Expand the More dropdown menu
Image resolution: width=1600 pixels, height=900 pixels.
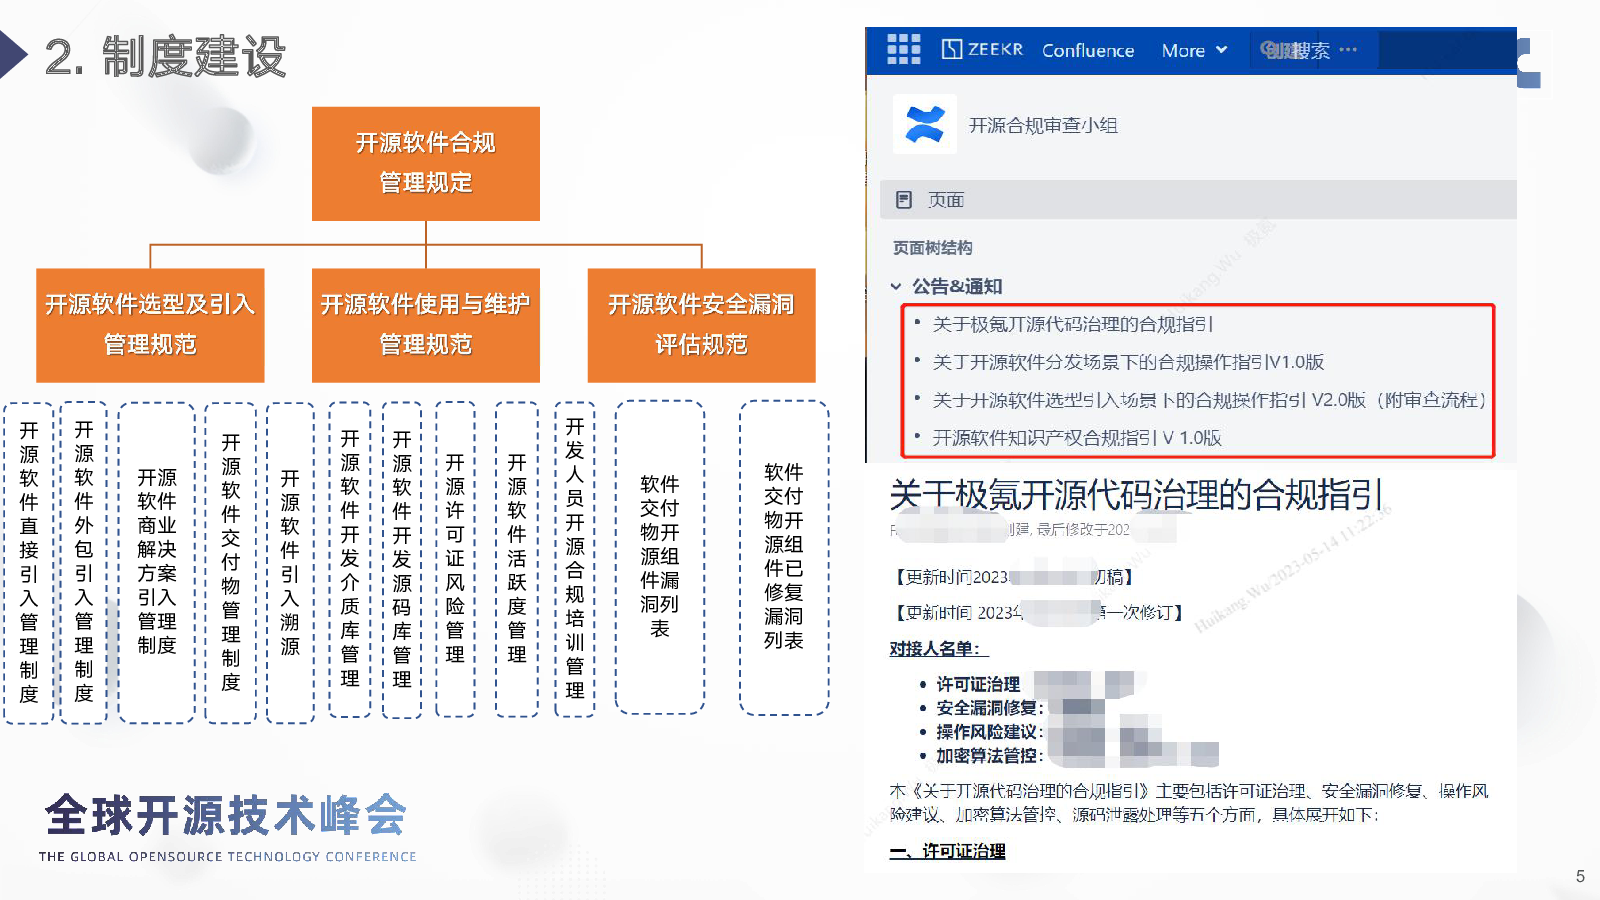1194,50
